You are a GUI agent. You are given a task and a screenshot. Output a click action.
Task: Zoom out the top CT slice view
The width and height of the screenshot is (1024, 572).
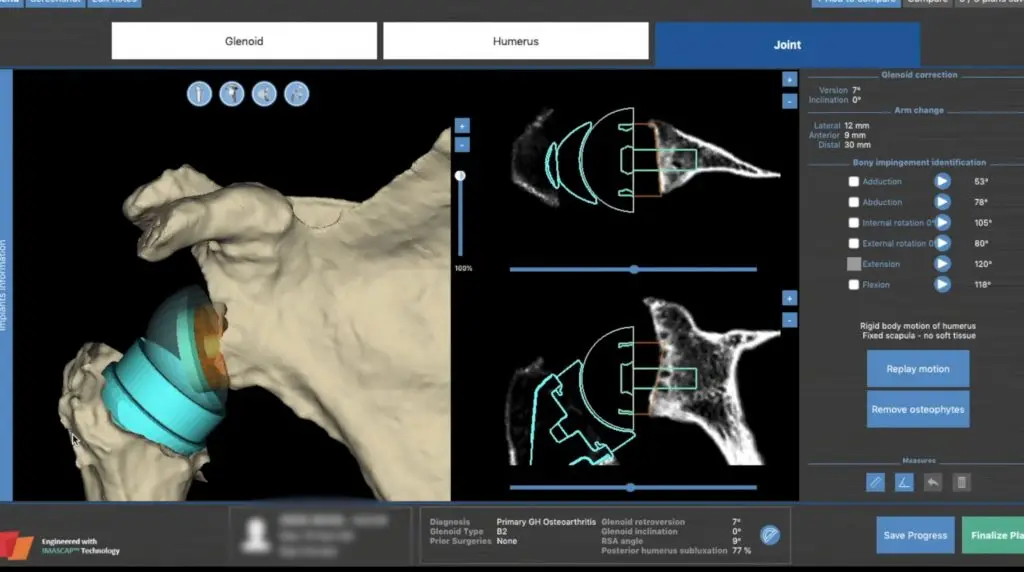click(x=789, y=101)
